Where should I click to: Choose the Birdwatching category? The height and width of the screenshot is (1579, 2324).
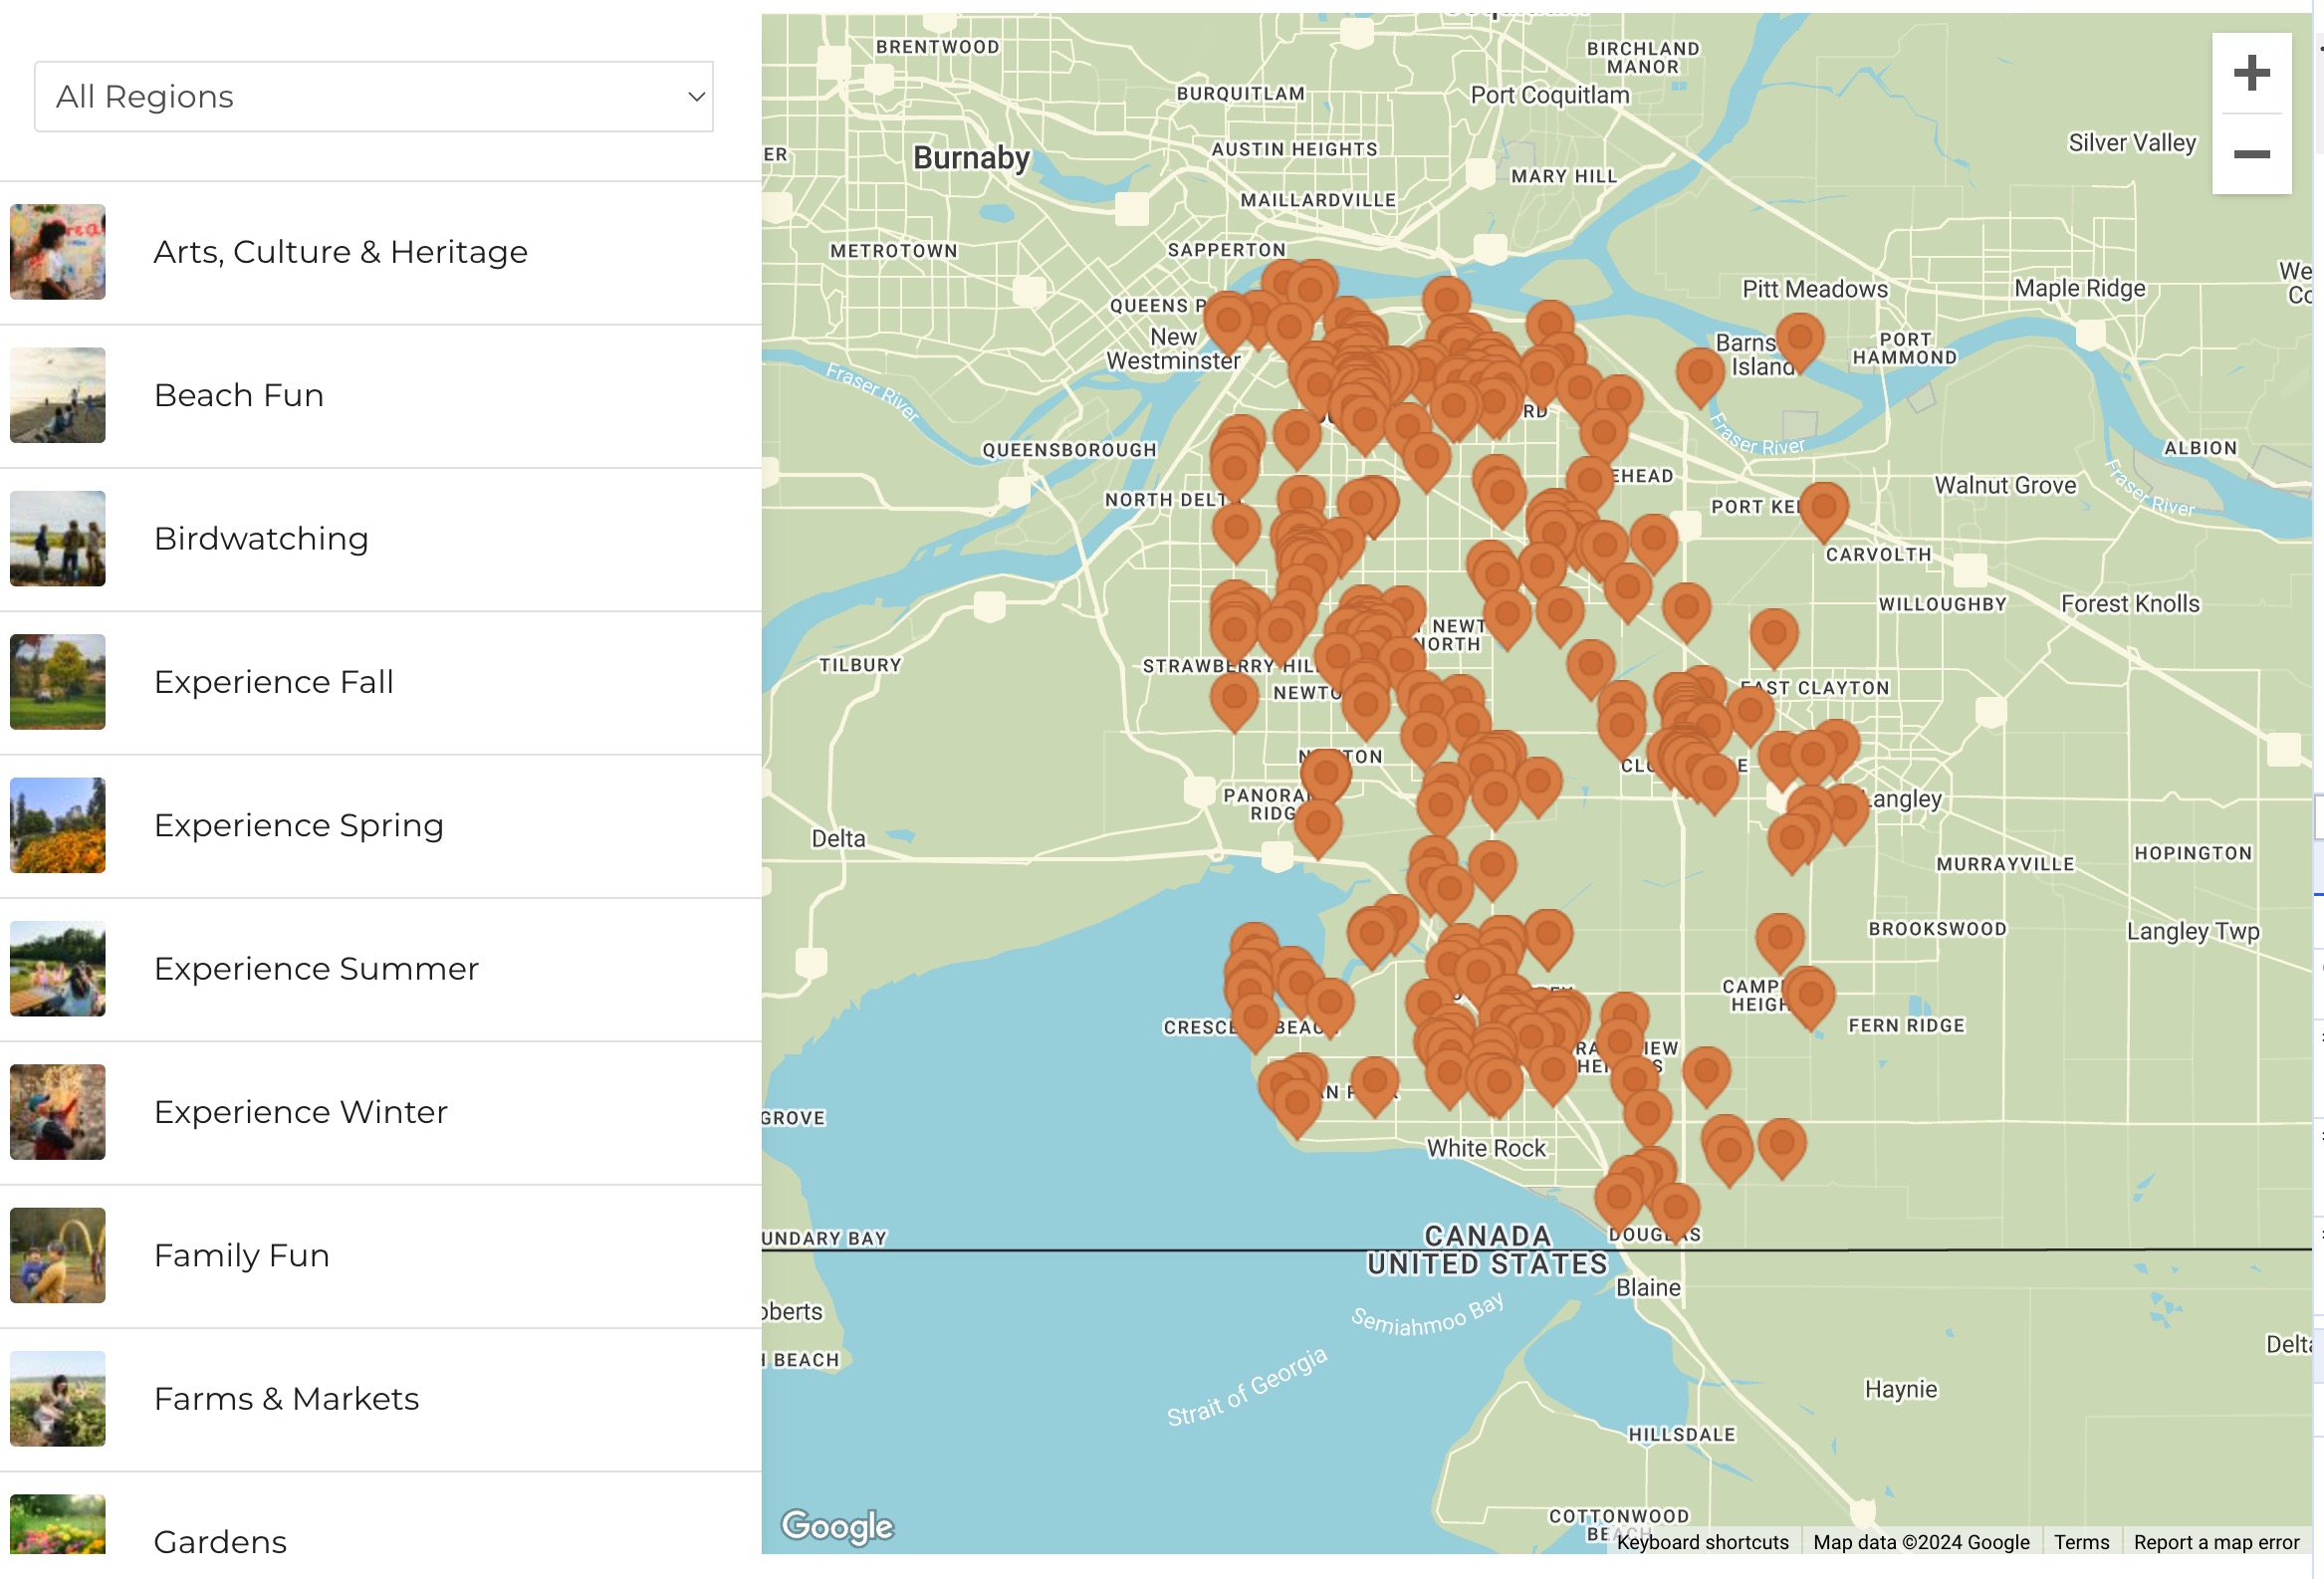(x=261, y=539)
